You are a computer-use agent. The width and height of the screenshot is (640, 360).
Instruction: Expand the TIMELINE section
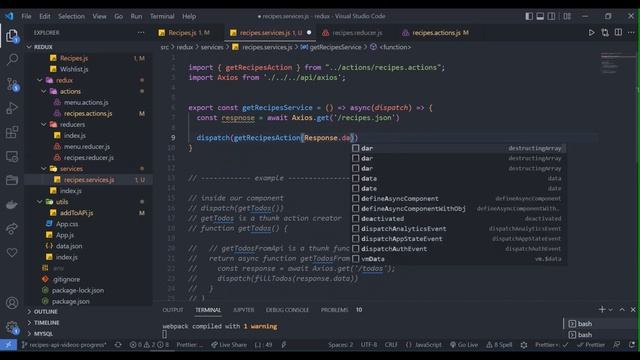[x=46, y=322]
